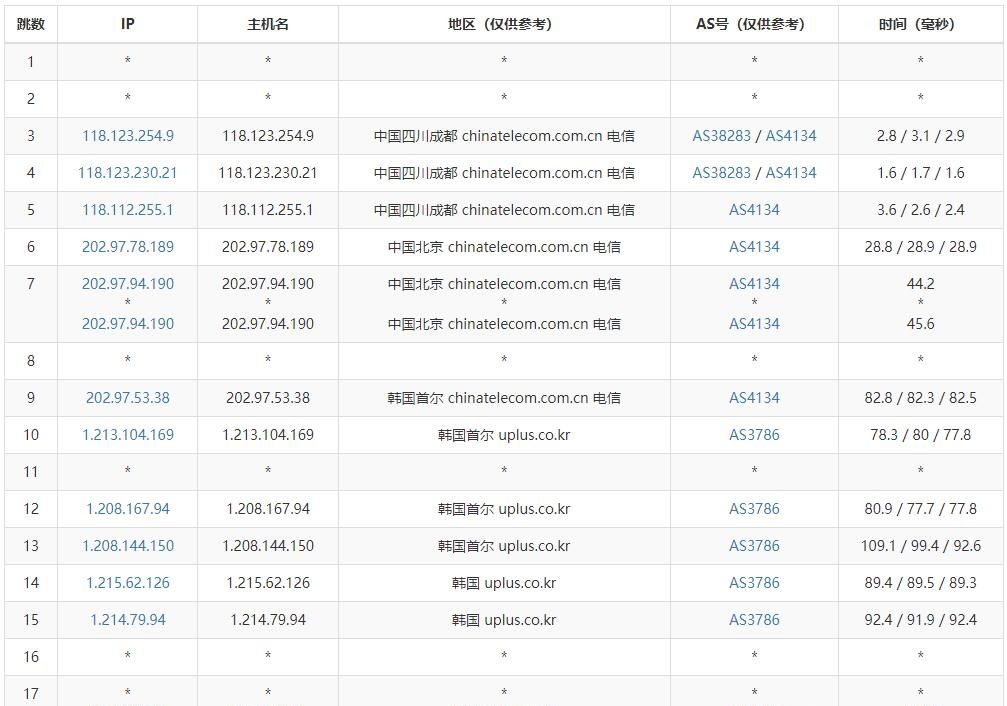The image size is (1007, 706).
Task: Open the 118.123.230.21 IP link in hop 4
Action: [x=128, y=173]
